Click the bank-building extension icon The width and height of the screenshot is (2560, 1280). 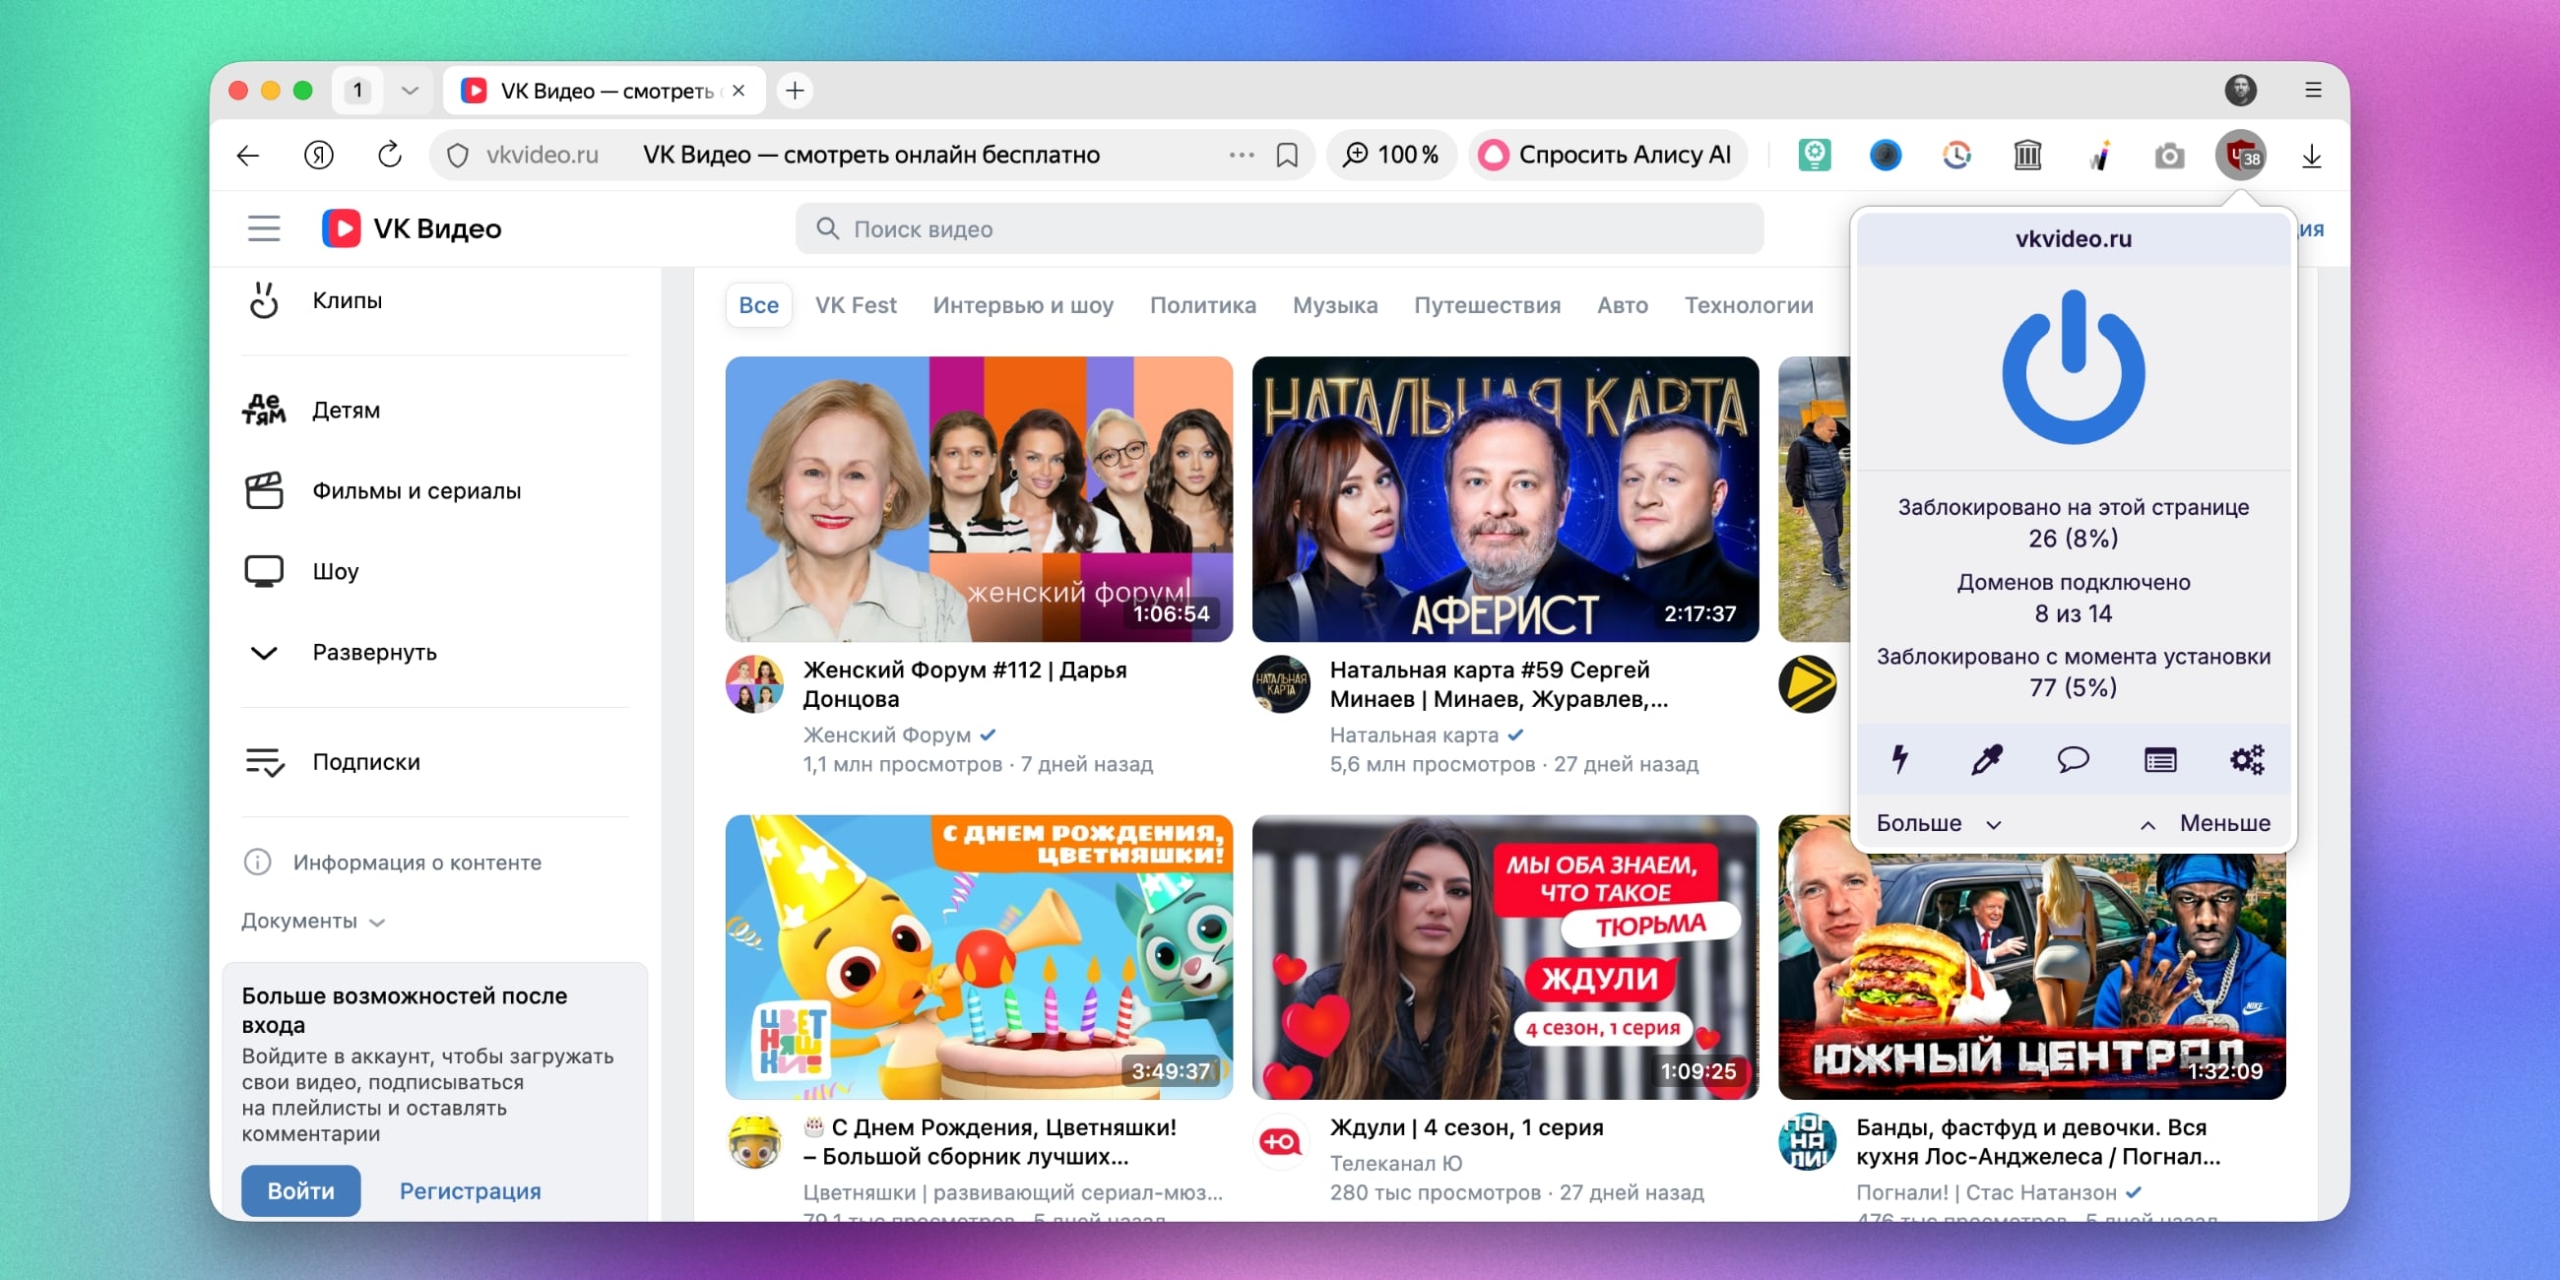(x=2028, y=155)
